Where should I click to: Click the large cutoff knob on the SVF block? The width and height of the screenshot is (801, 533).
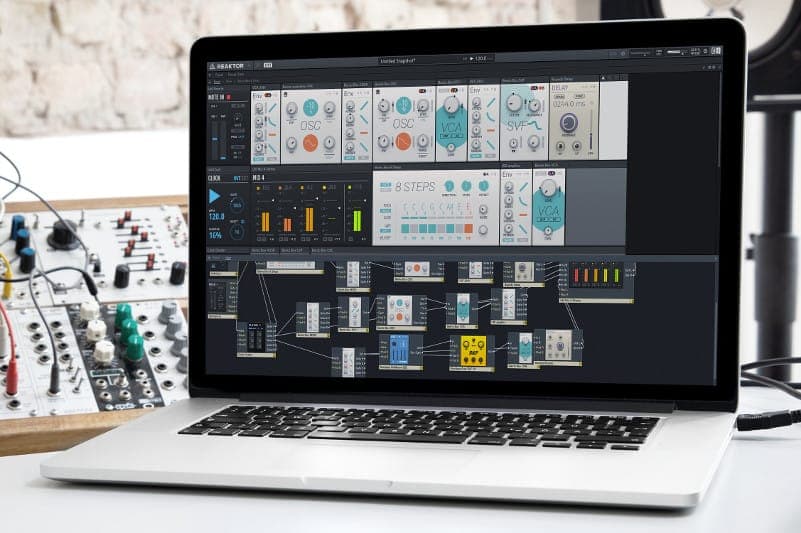click(514, 103)
